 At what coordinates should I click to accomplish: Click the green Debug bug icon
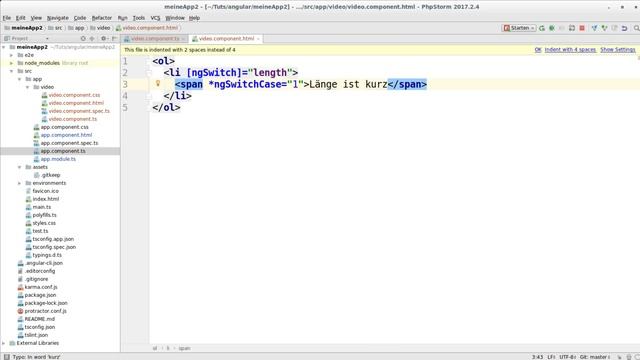click(x=552, y=28)
